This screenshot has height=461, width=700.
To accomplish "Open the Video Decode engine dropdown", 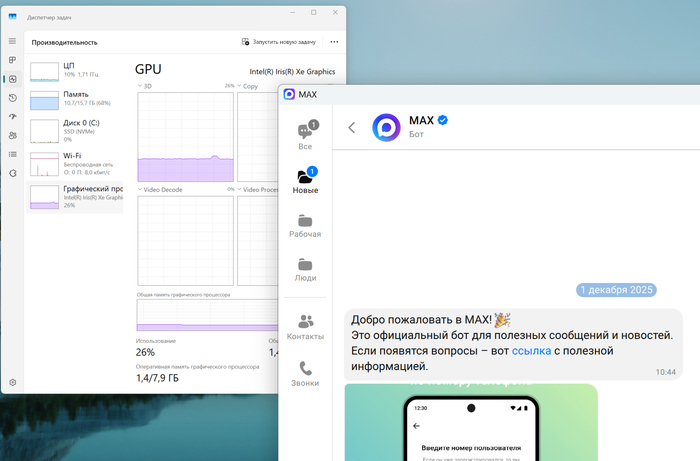I will 140,189.
